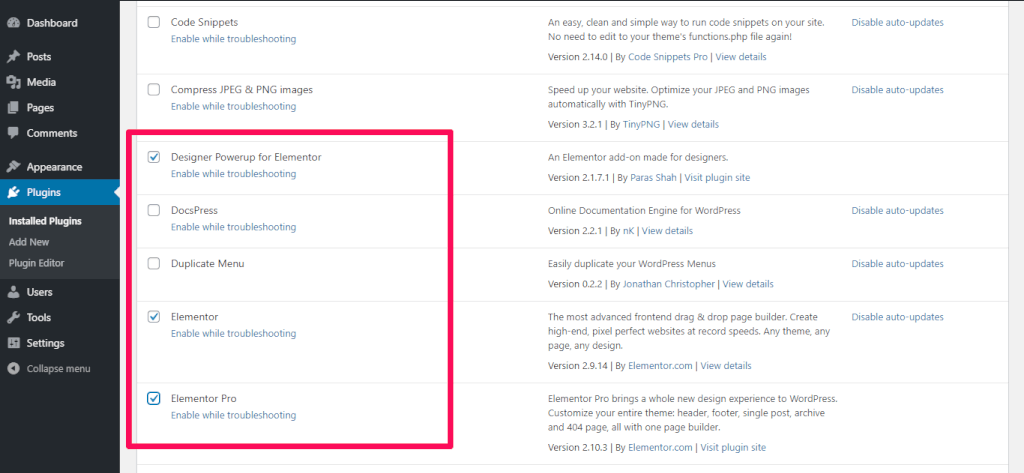This screenshot has height=473, width=1024.
Task: Visit plugin site for Designer Powerup
Action: pos(717,177)
